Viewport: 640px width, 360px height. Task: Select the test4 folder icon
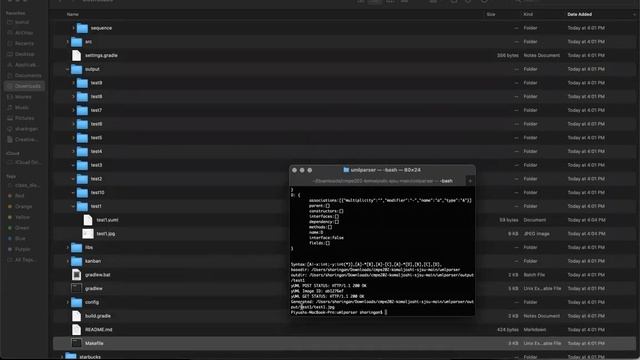click(x=82, y=151)
